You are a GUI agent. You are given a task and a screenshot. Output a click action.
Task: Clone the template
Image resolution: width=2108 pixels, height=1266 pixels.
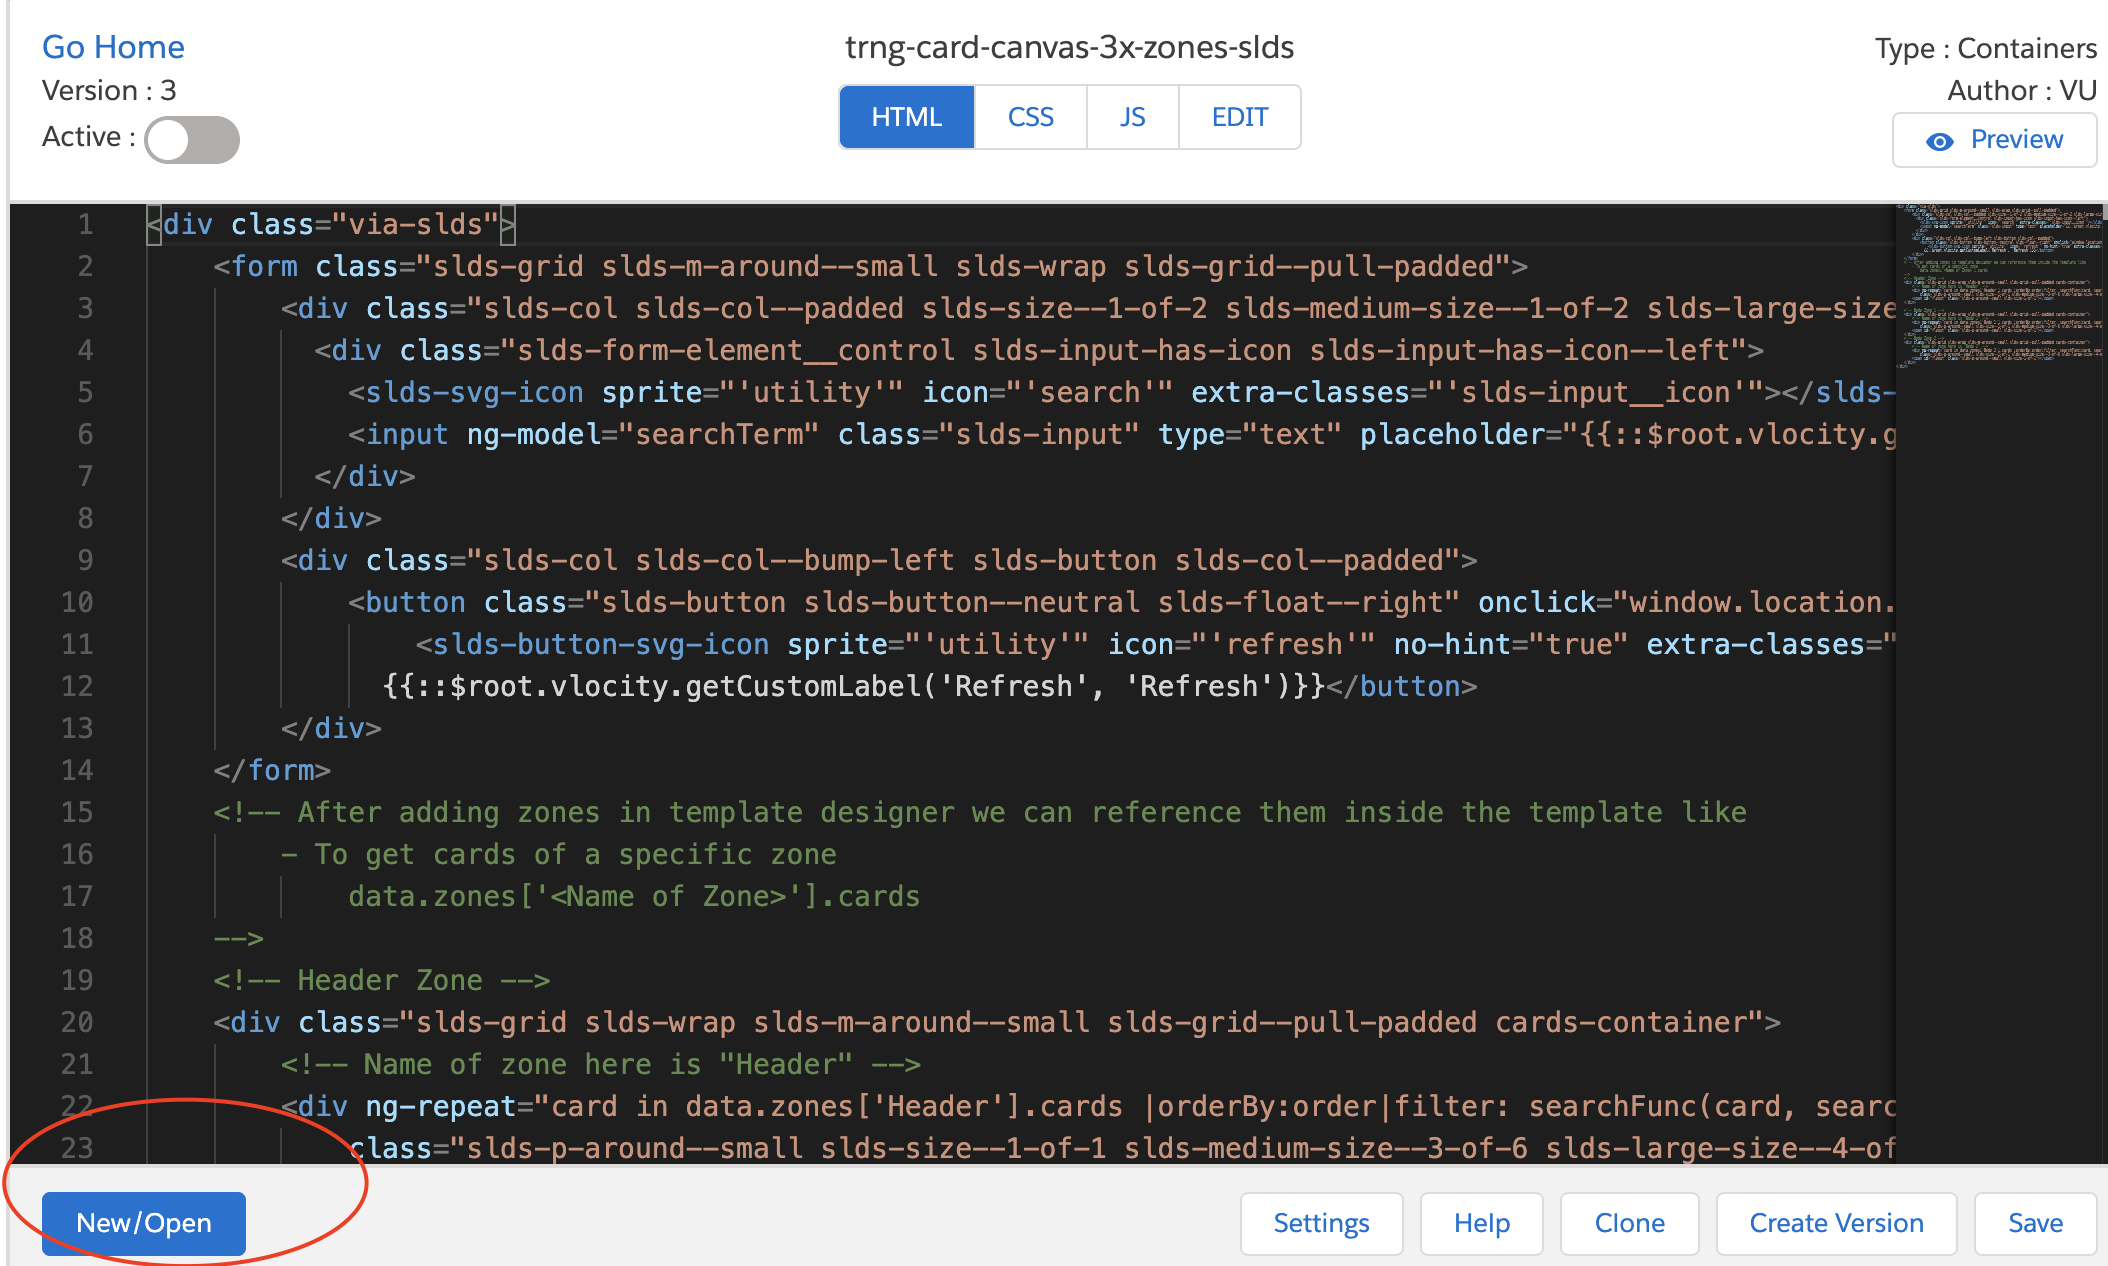pyautogui.click(x=1630, y=1223)
